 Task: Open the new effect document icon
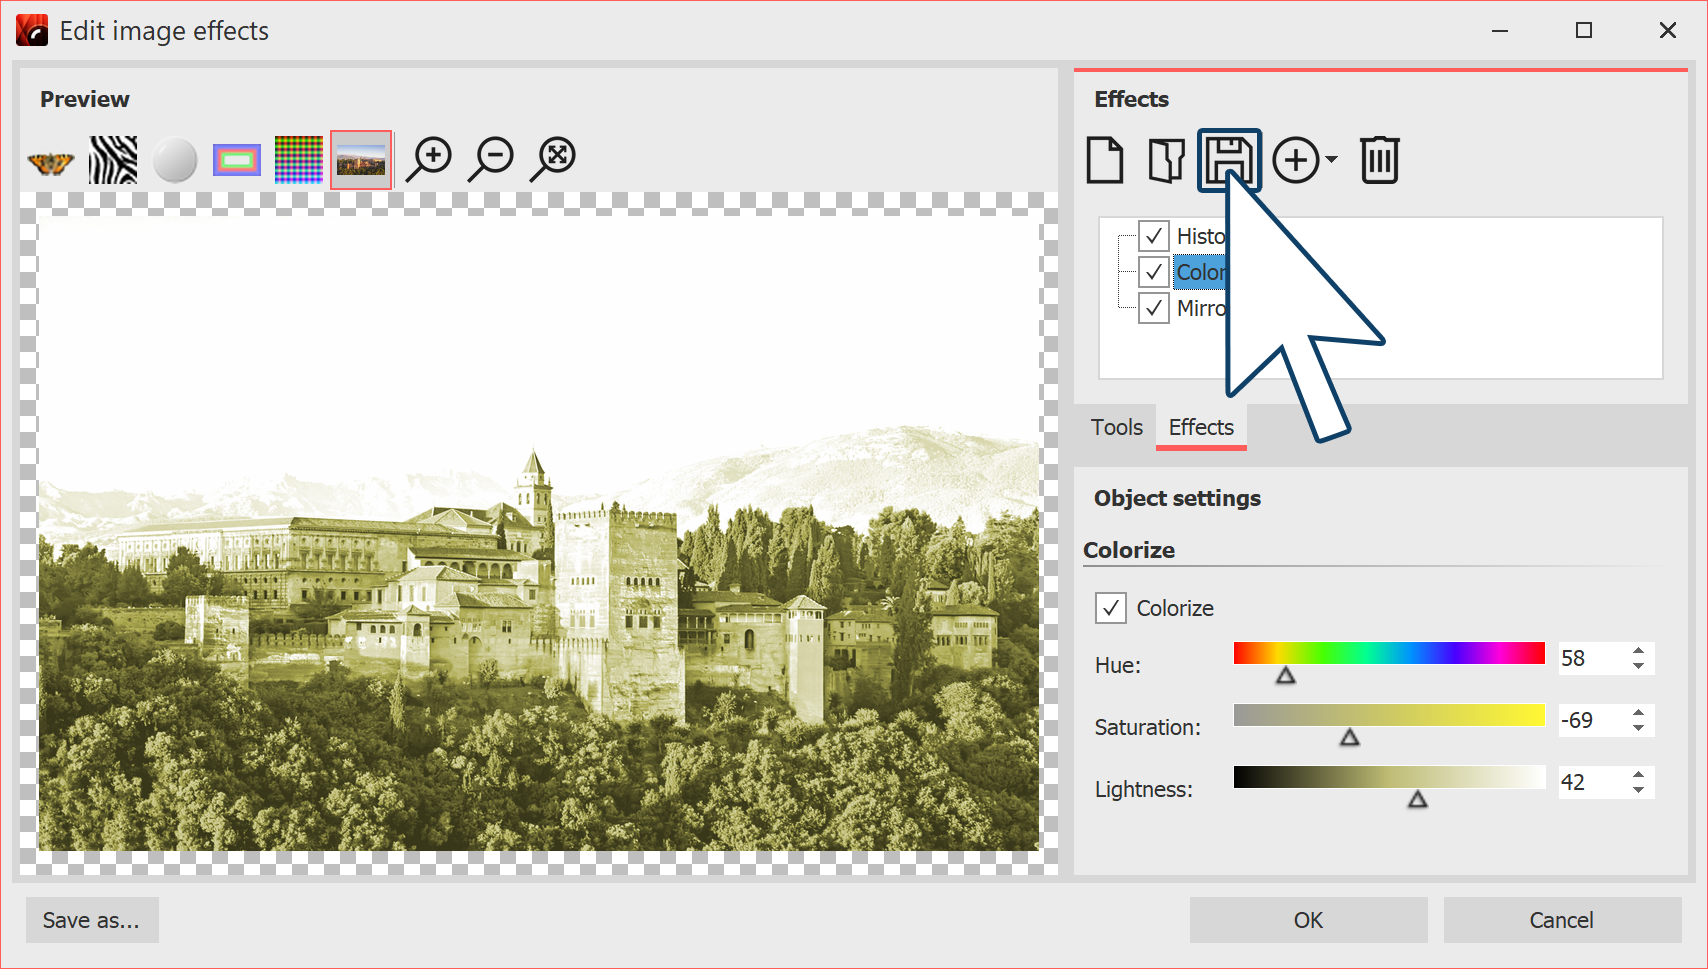click(1104, 158)
